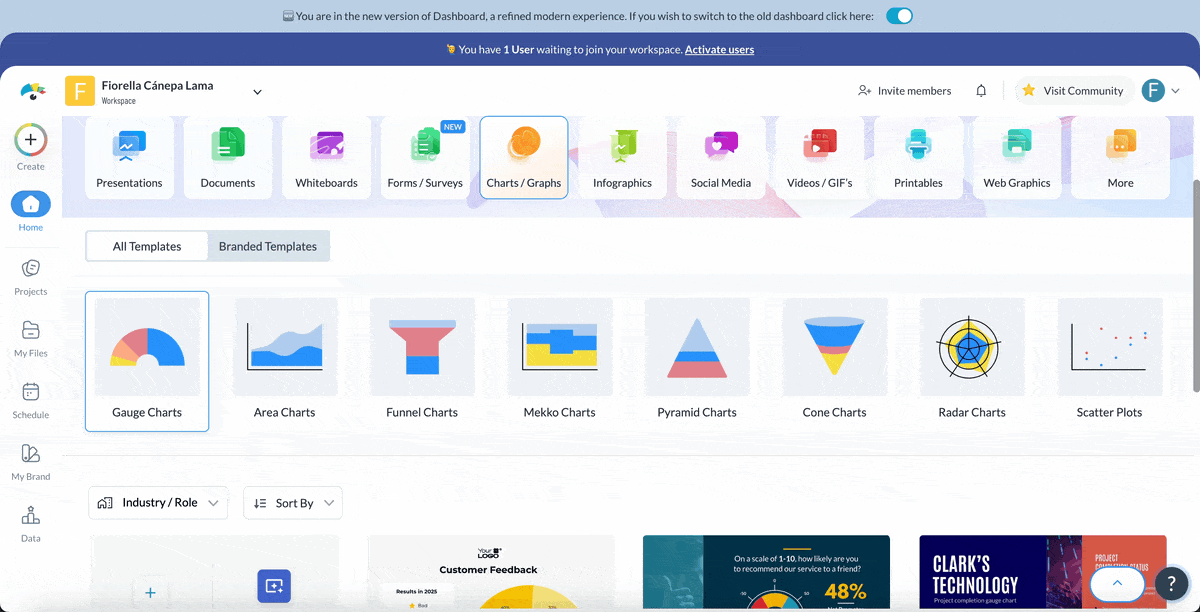Open the Visit Community button
The width and height of the screenshot is (1200, 612).
click(1073, 91)
